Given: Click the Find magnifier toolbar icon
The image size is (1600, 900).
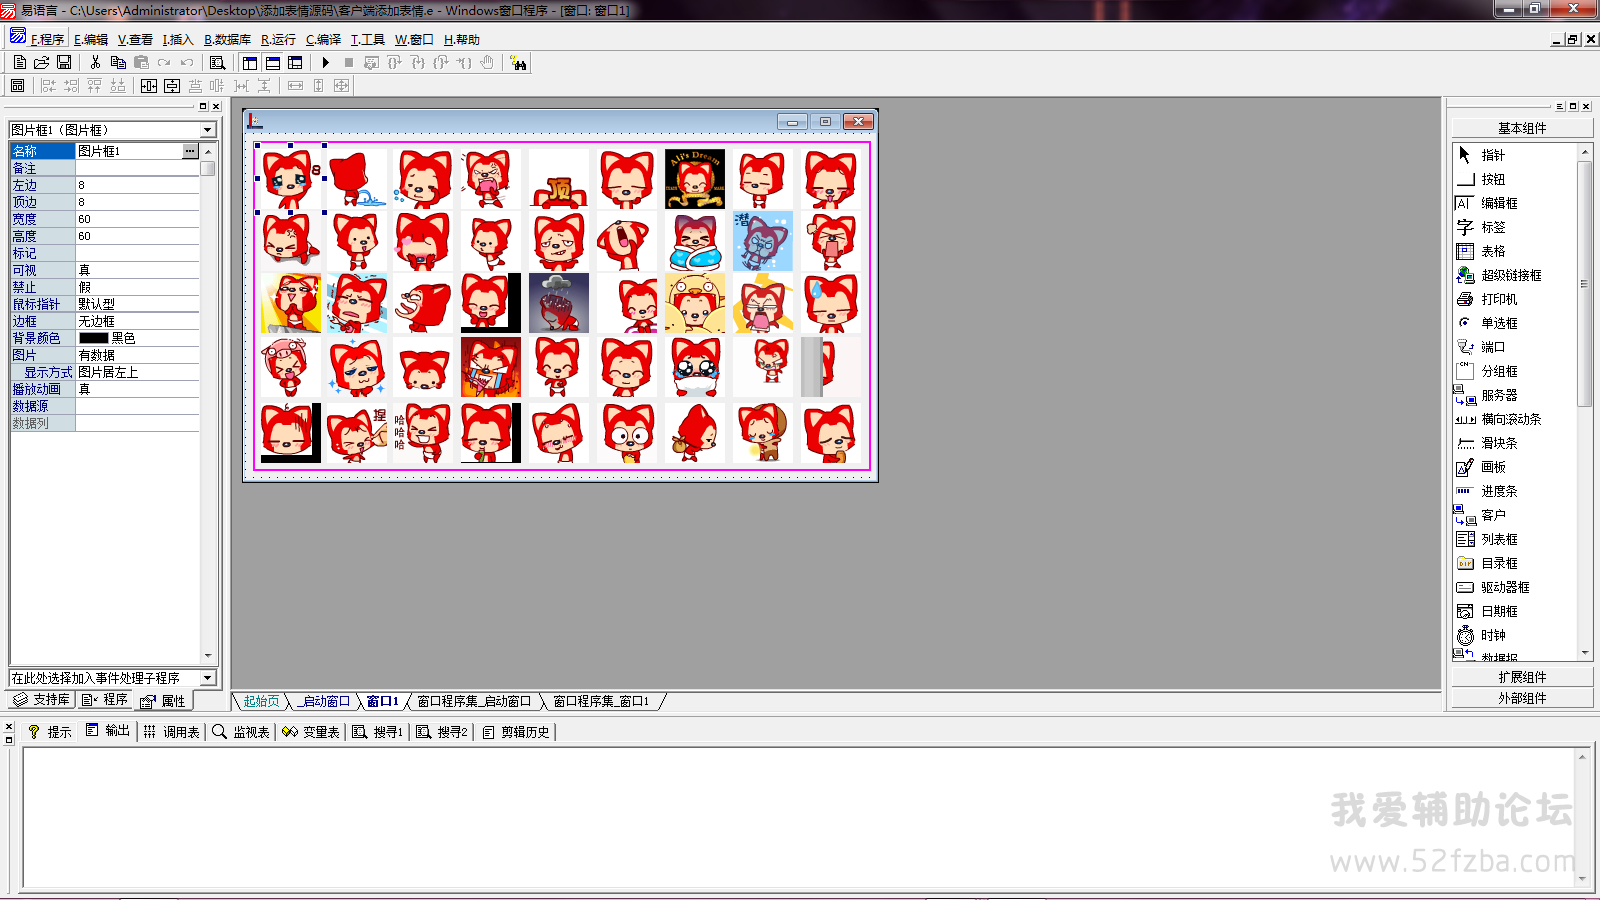Looking at the screenshot, I should click(217, 62).
